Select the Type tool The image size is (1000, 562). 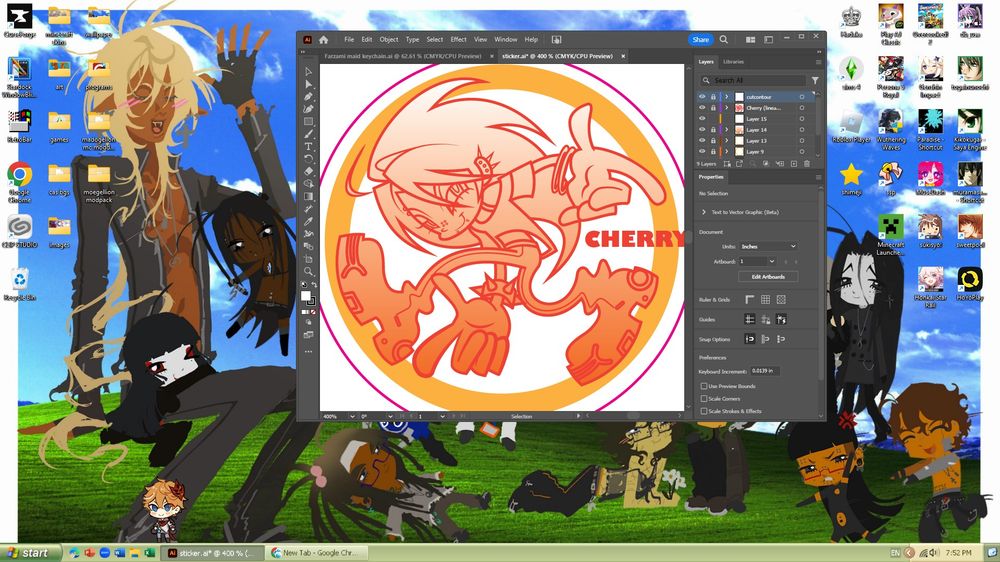pos(309,146)
